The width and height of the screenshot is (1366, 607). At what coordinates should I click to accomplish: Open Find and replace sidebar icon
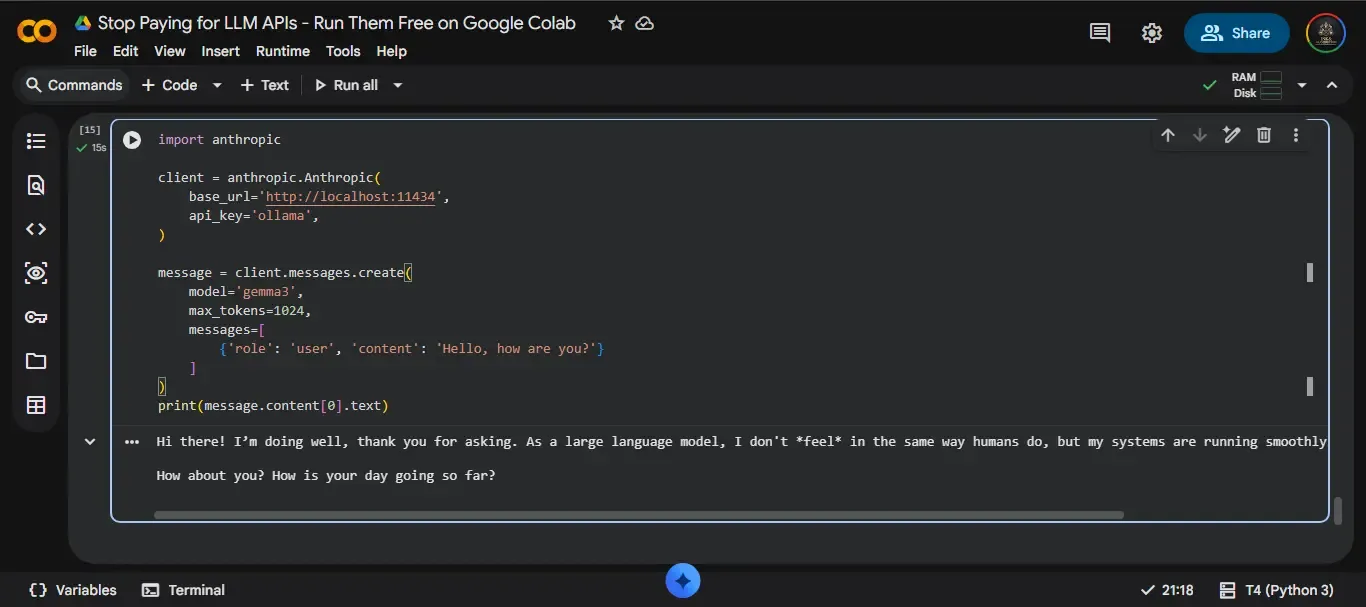click(36, 185)
